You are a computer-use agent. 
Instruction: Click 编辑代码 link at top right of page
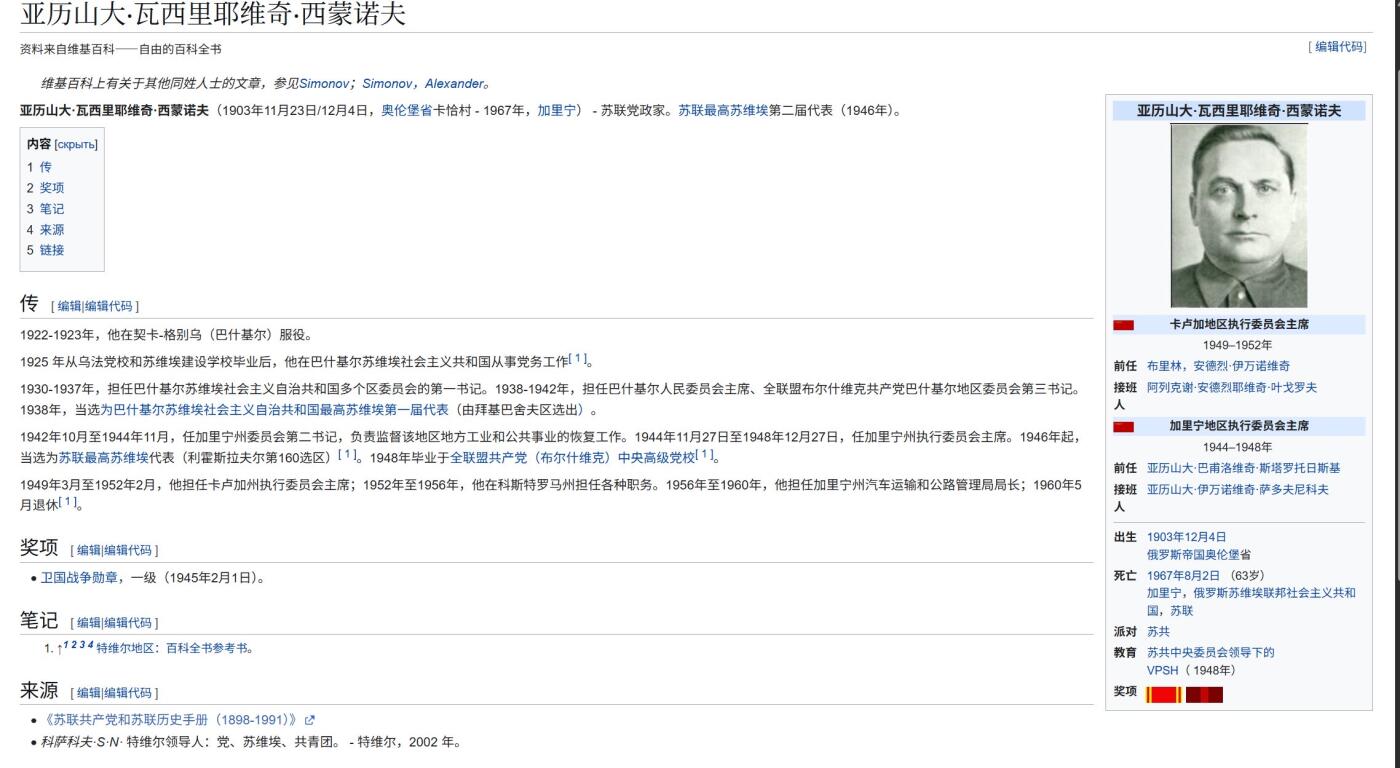click(x=1338, y=47)
